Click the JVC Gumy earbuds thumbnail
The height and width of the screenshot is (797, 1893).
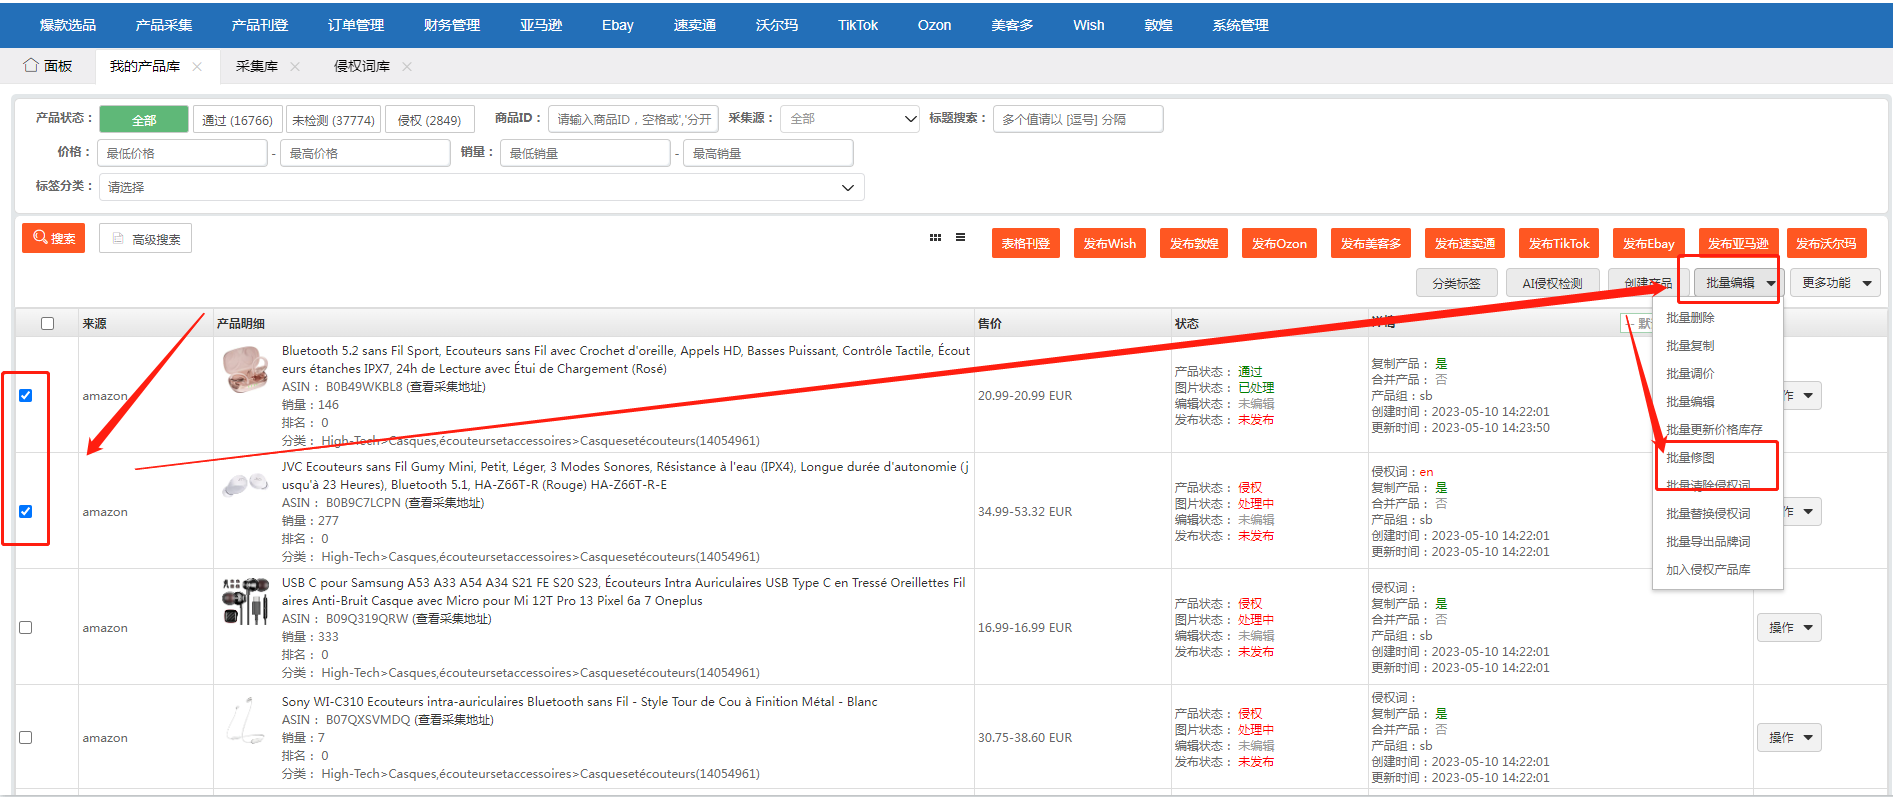pos(245,485)
